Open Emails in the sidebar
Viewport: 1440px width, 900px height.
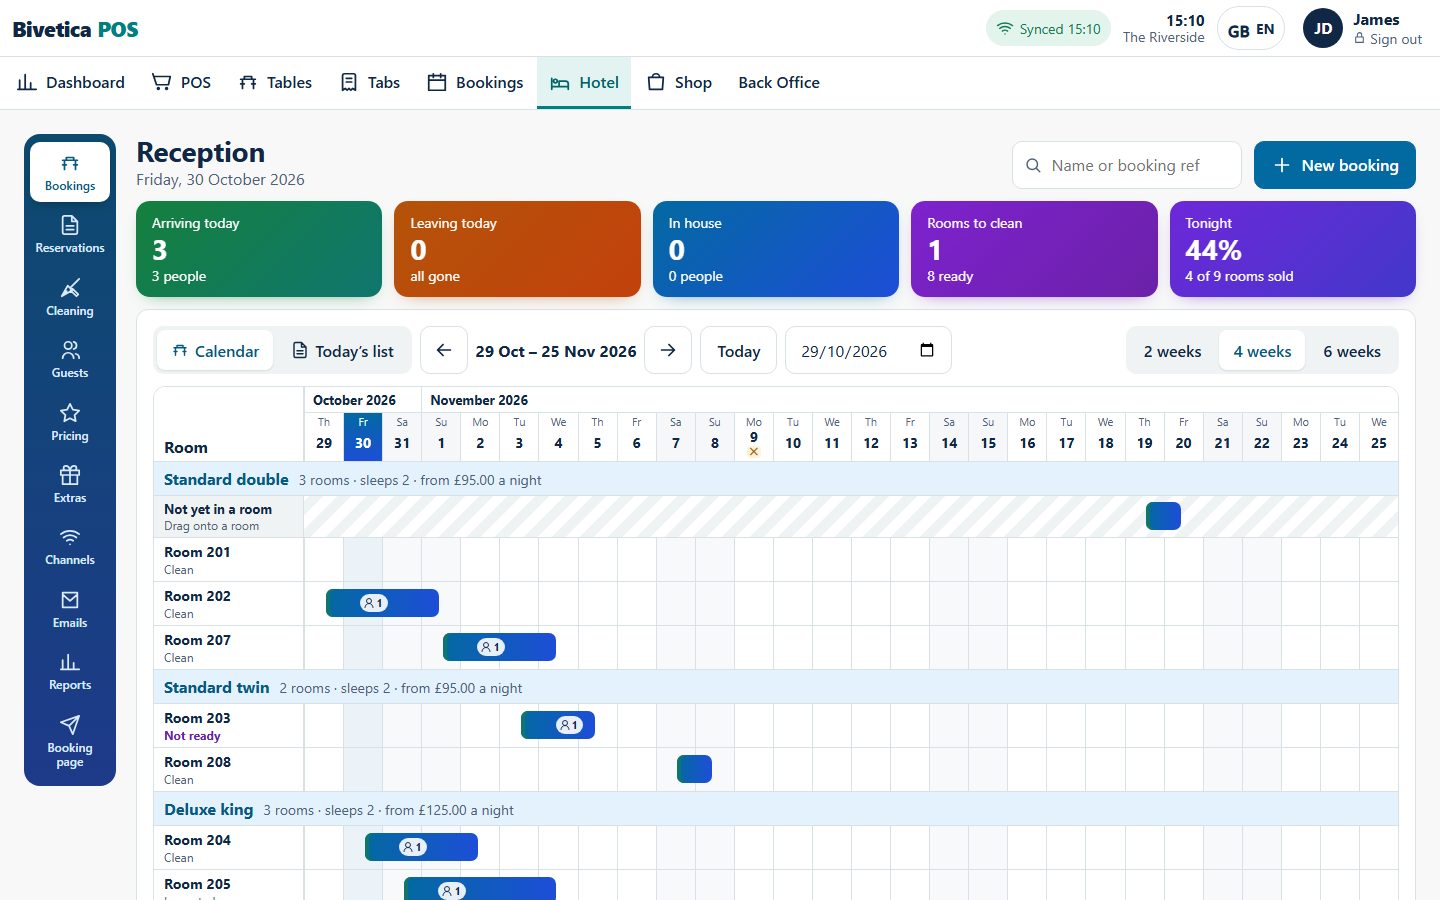point(70,610)
